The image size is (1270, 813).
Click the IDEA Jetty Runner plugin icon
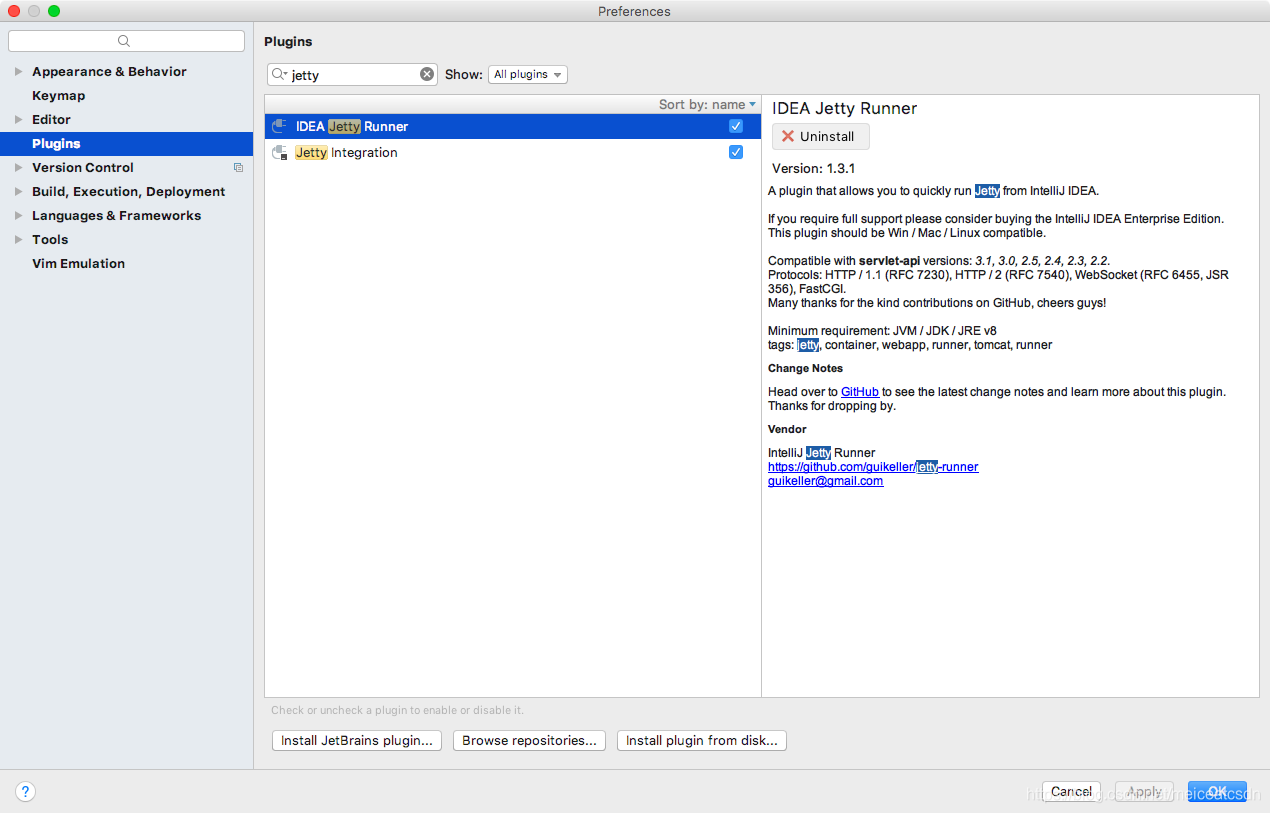(280, 126)
